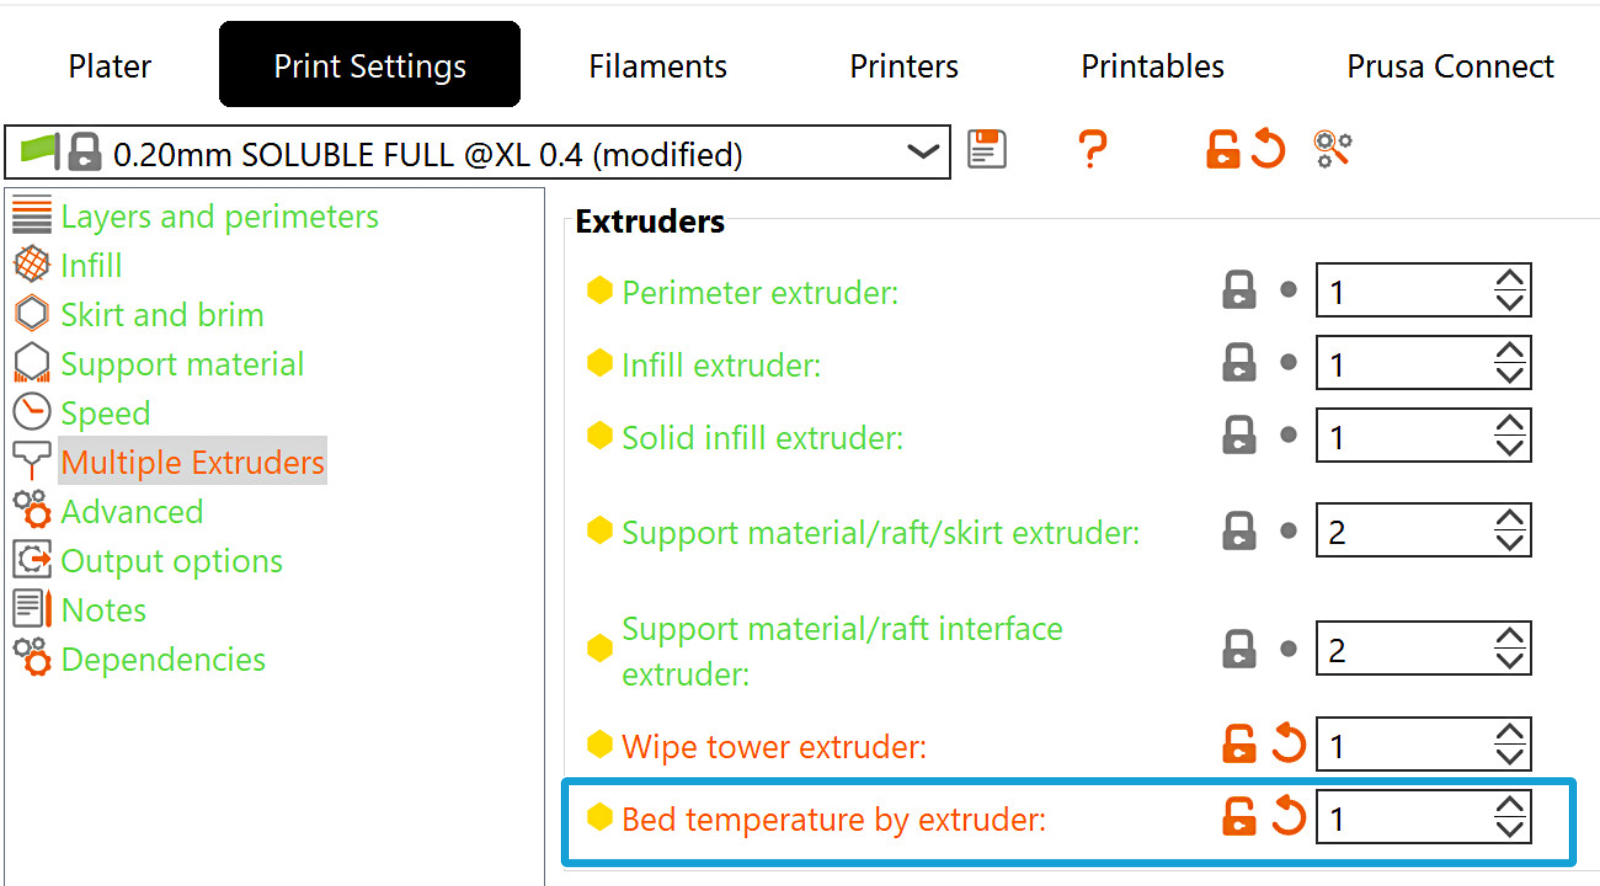The width and height of the screenshot is (1600, 886).
Task: Toggle the toolbar orange unlocked padlock icon
Action: click(1222, 149)
